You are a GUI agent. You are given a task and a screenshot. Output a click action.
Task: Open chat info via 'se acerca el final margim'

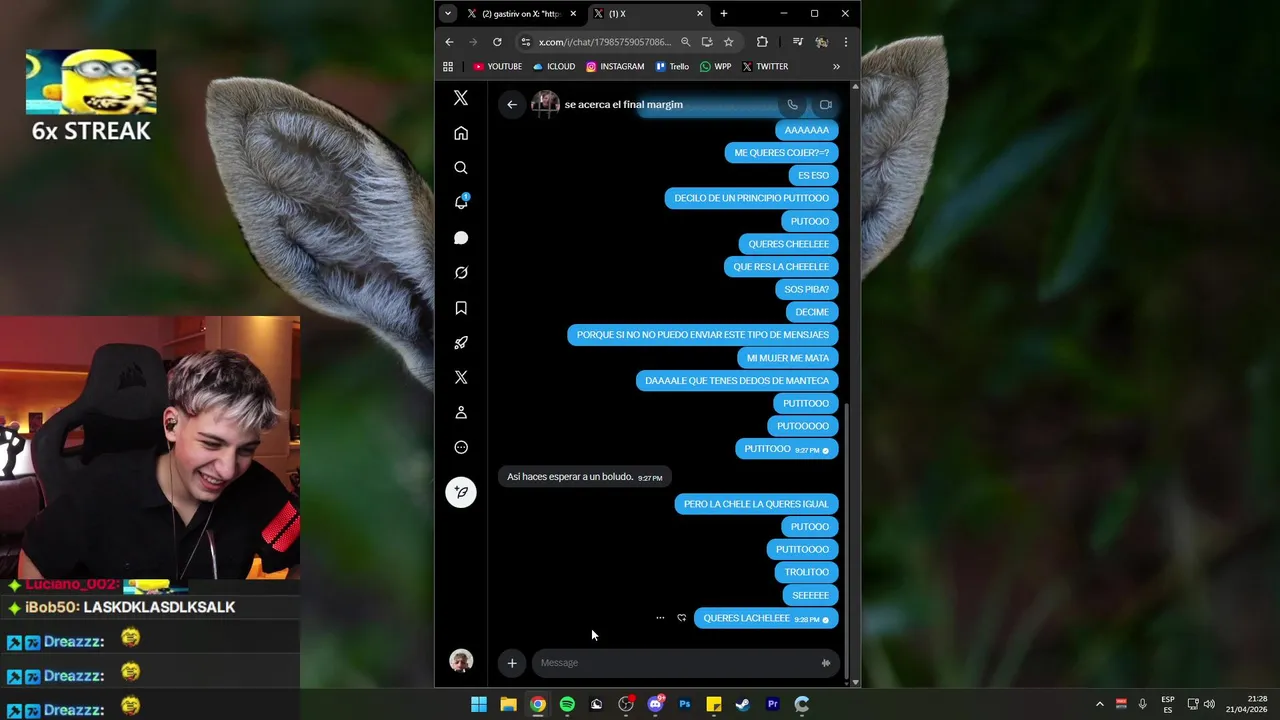[623, 104]
